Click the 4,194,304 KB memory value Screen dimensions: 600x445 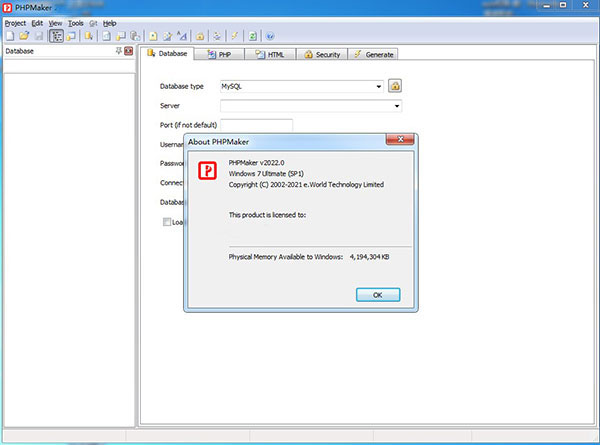click(x=369, y=257)
